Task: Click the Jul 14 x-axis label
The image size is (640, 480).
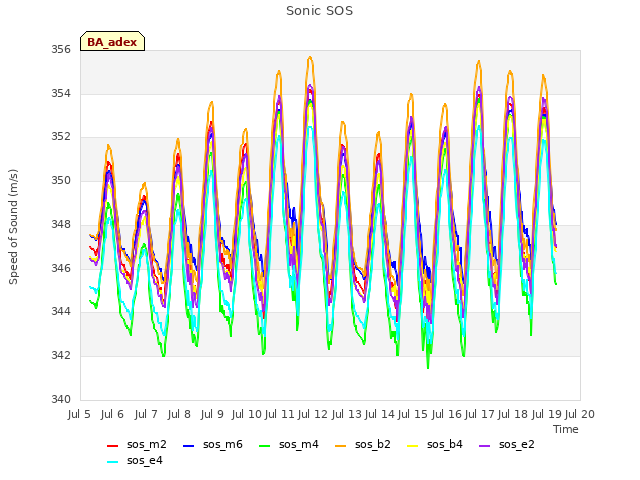Action: pyautogui.click(x=380, y=414)
